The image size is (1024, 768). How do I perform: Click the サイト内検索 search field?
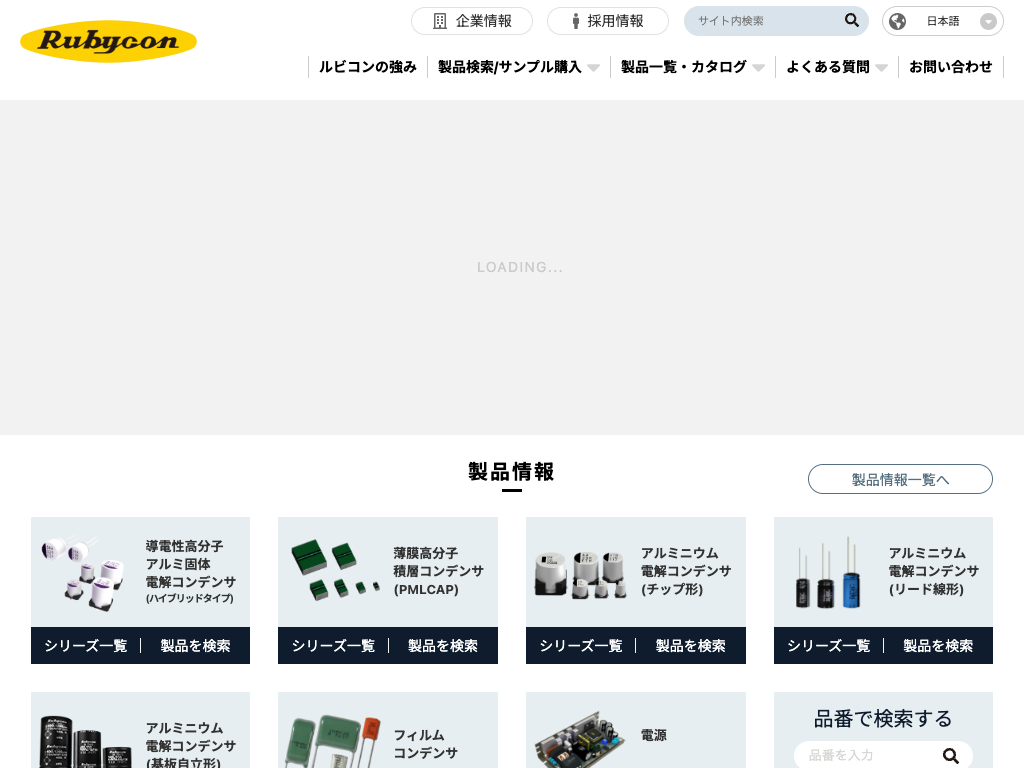(765, 21)
